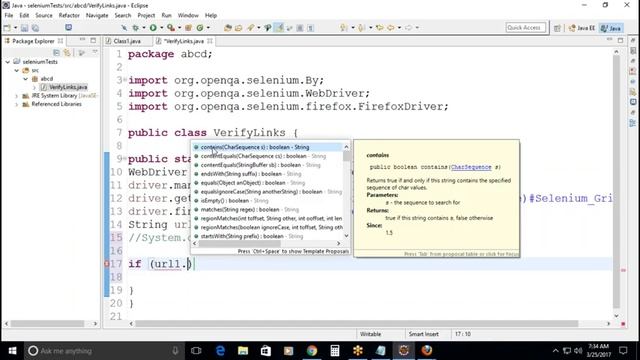Screen dimensions: 640x360
Task: Toggle Mark Occurrences highlighted toolbar button
Action: click(280, 28)
